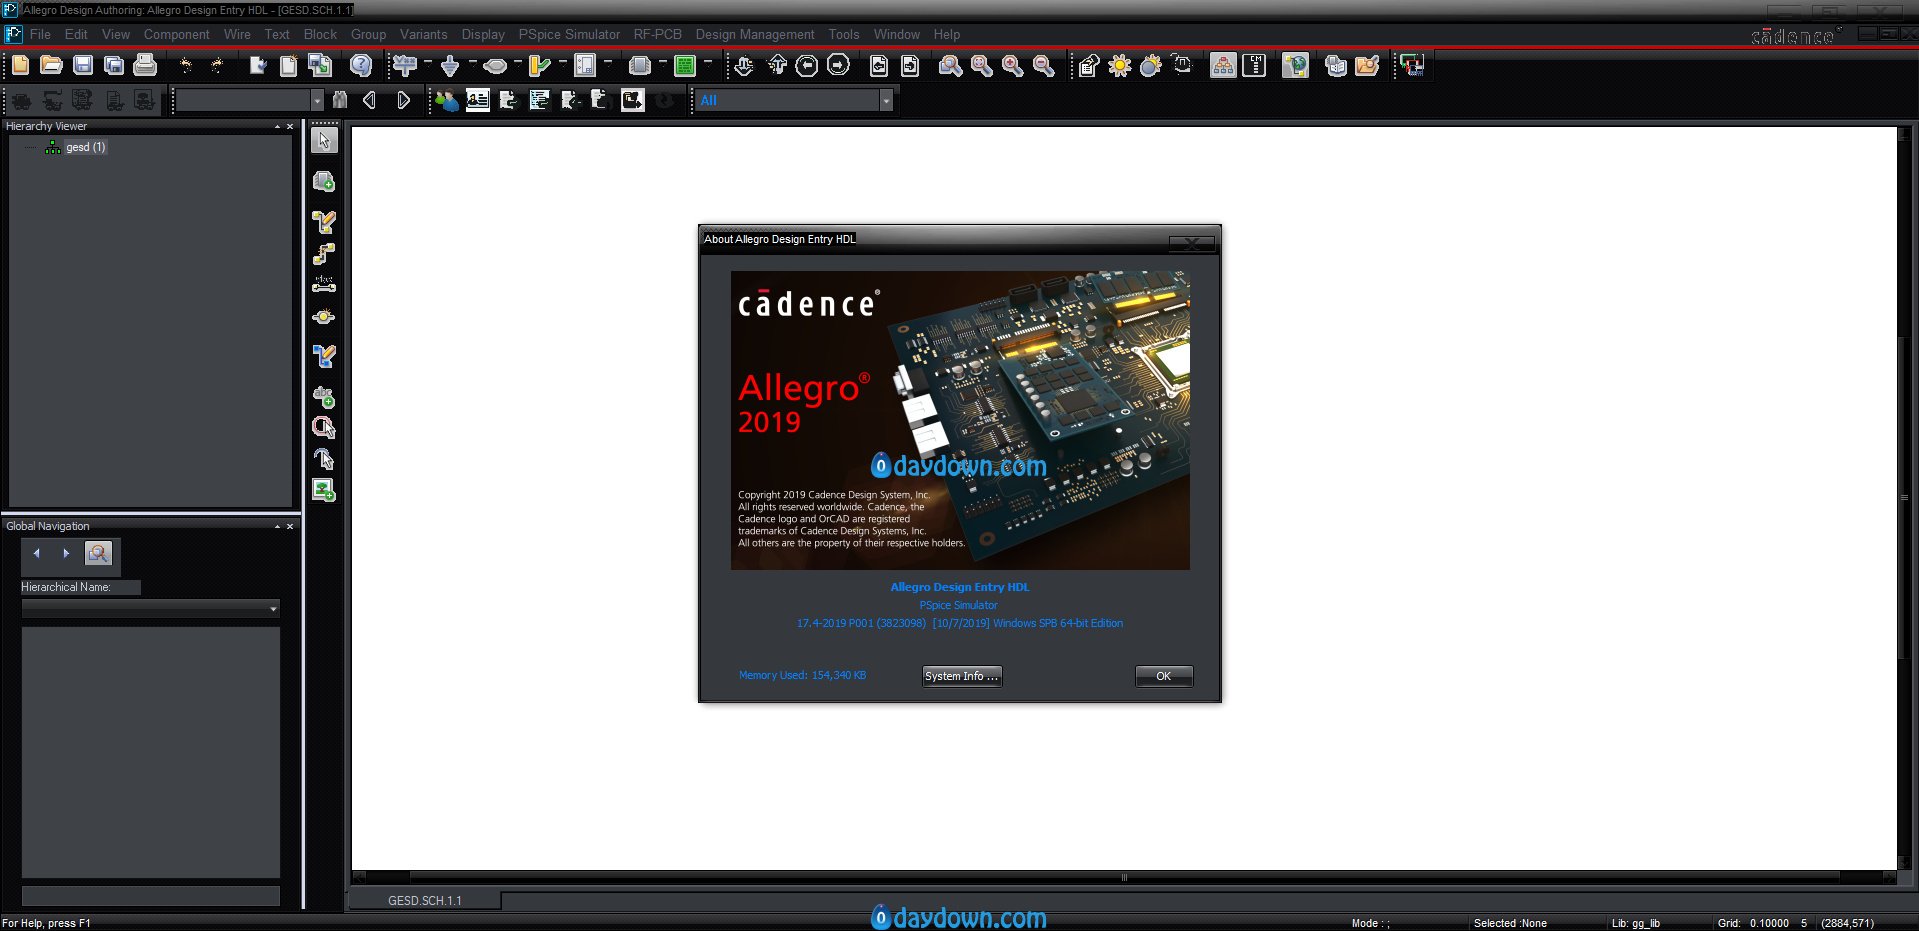Image resolution: width=1919 pixels, height=931 pixels.
Task: Click the next page right-arrow circle icon
Action: point(838,66)
